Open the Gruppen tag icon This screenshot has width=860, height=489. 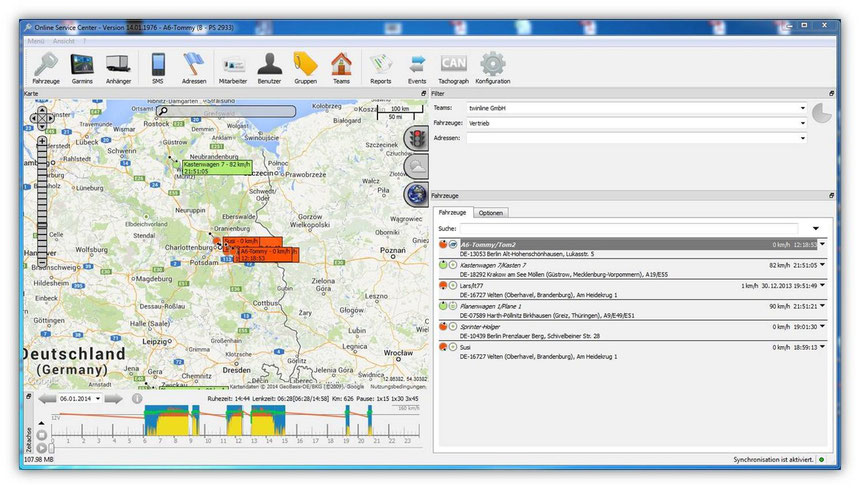tap(305, 69)
